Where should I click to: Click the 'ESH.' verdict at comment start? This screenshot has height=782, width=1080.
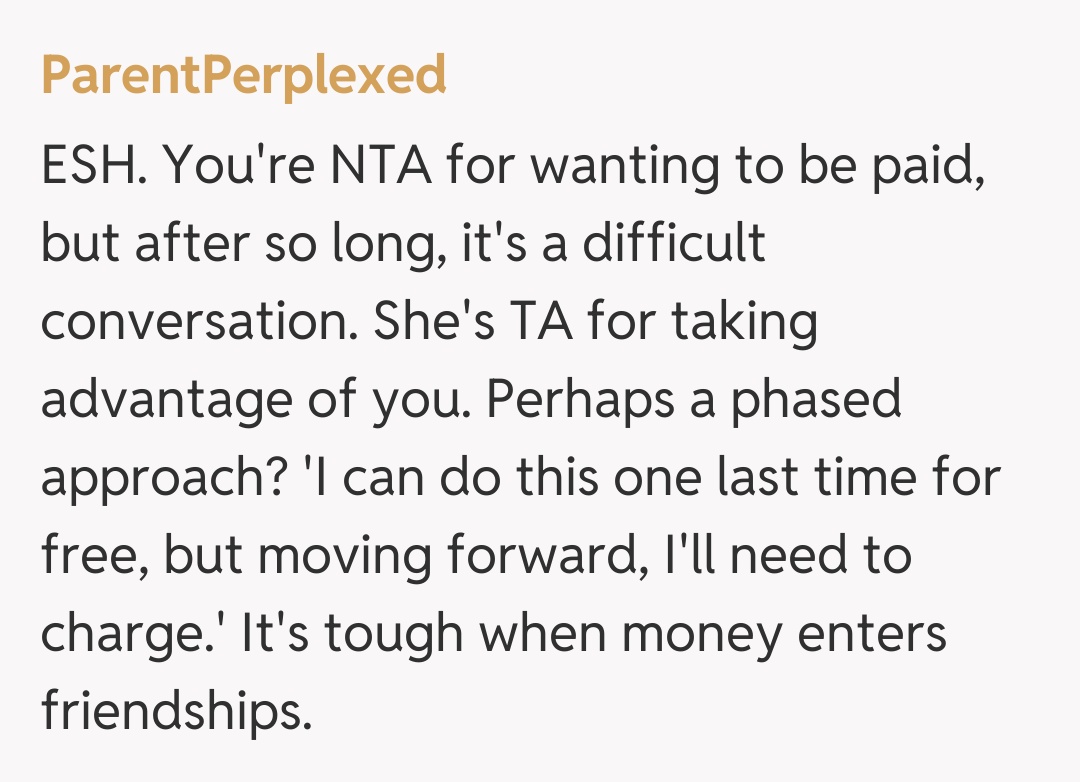[x=94, y=165]
